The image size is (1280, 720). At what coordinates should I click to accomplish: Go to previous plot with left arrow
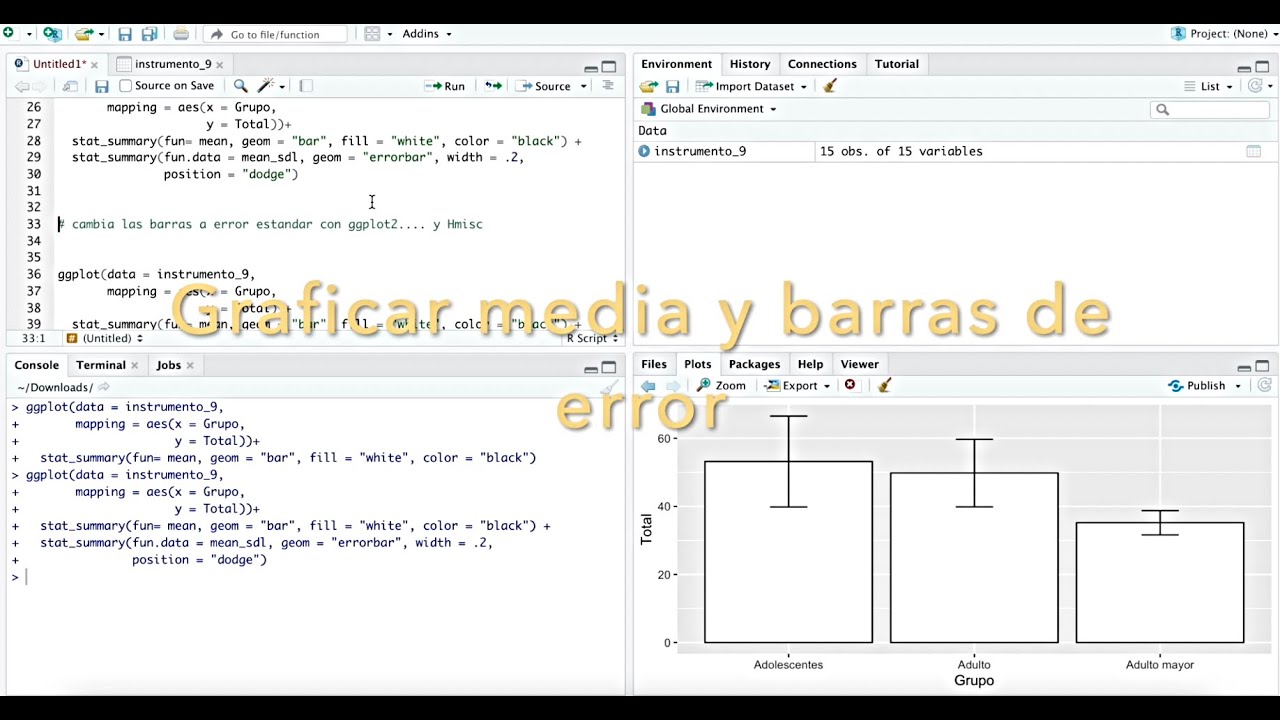[x=648, y=386]
